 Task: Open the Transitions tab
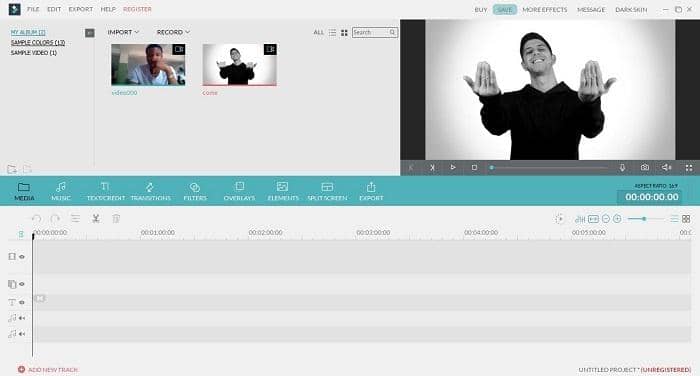[150, 191]
